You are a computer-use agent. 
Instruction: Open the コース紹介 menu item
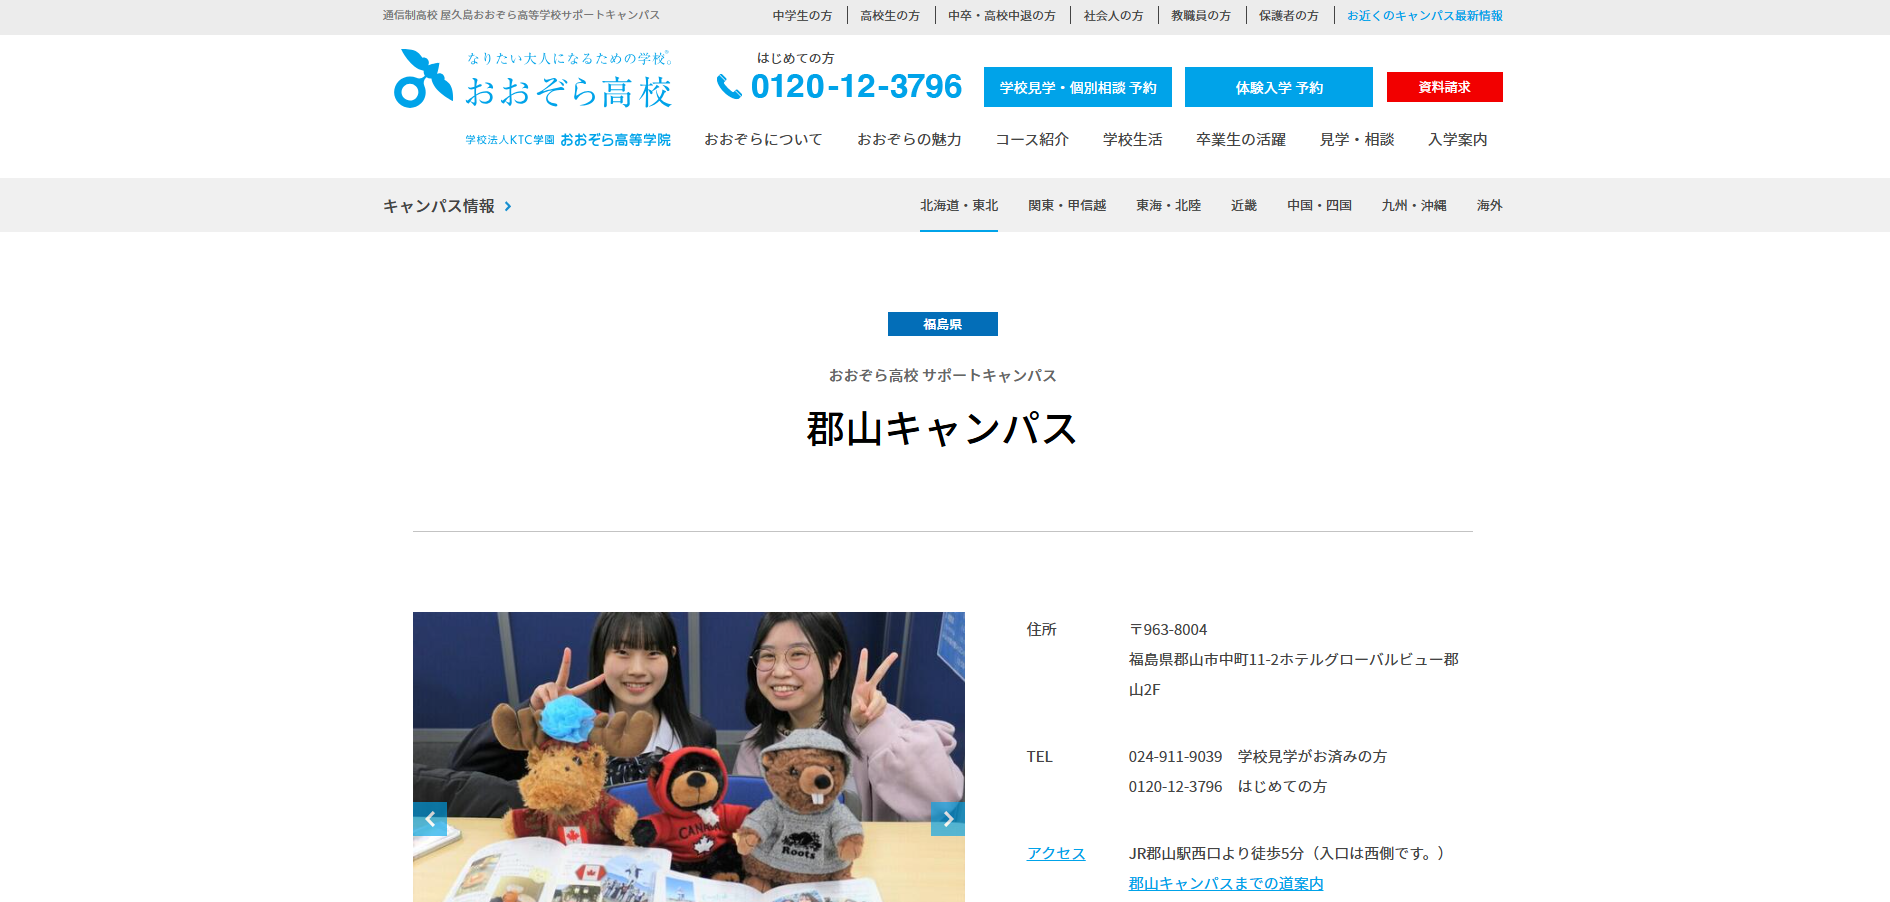(x=1032, y=140)
